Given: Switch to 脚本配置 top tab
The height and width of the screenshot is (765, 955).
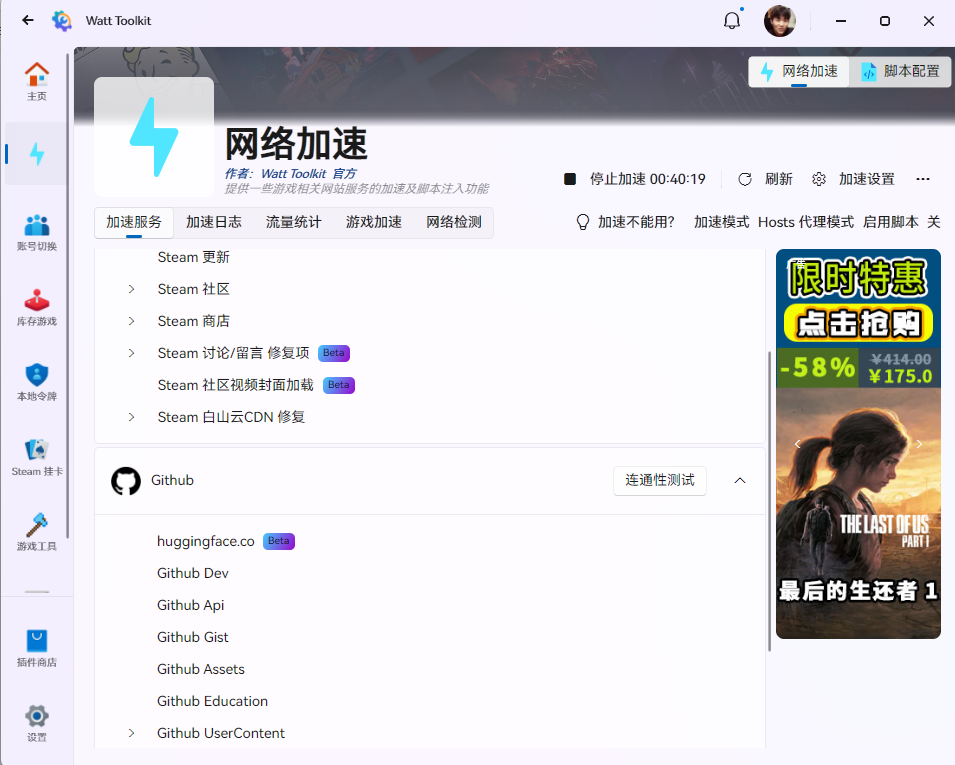Looking at the screenshot, I should point(900,71).
